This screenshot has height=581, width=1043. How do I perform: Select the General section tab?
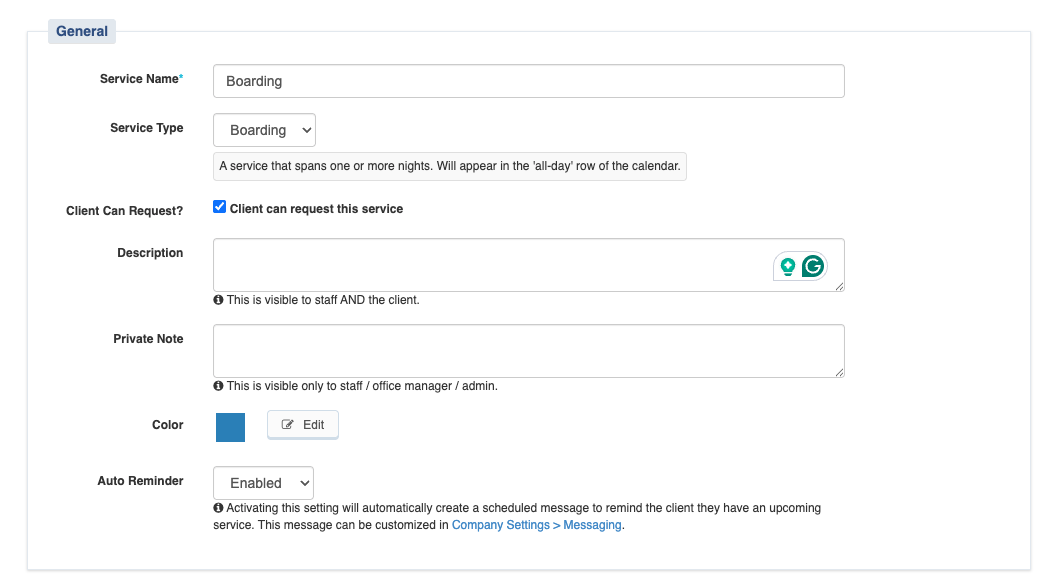pos(82,31)
